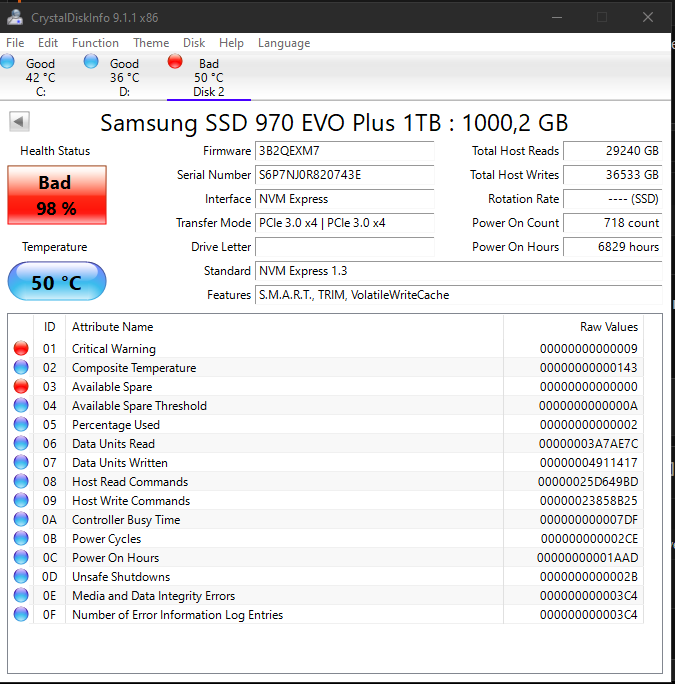675x684 pixels.
Task: Open the Disk menu
Action: (194, 43)
